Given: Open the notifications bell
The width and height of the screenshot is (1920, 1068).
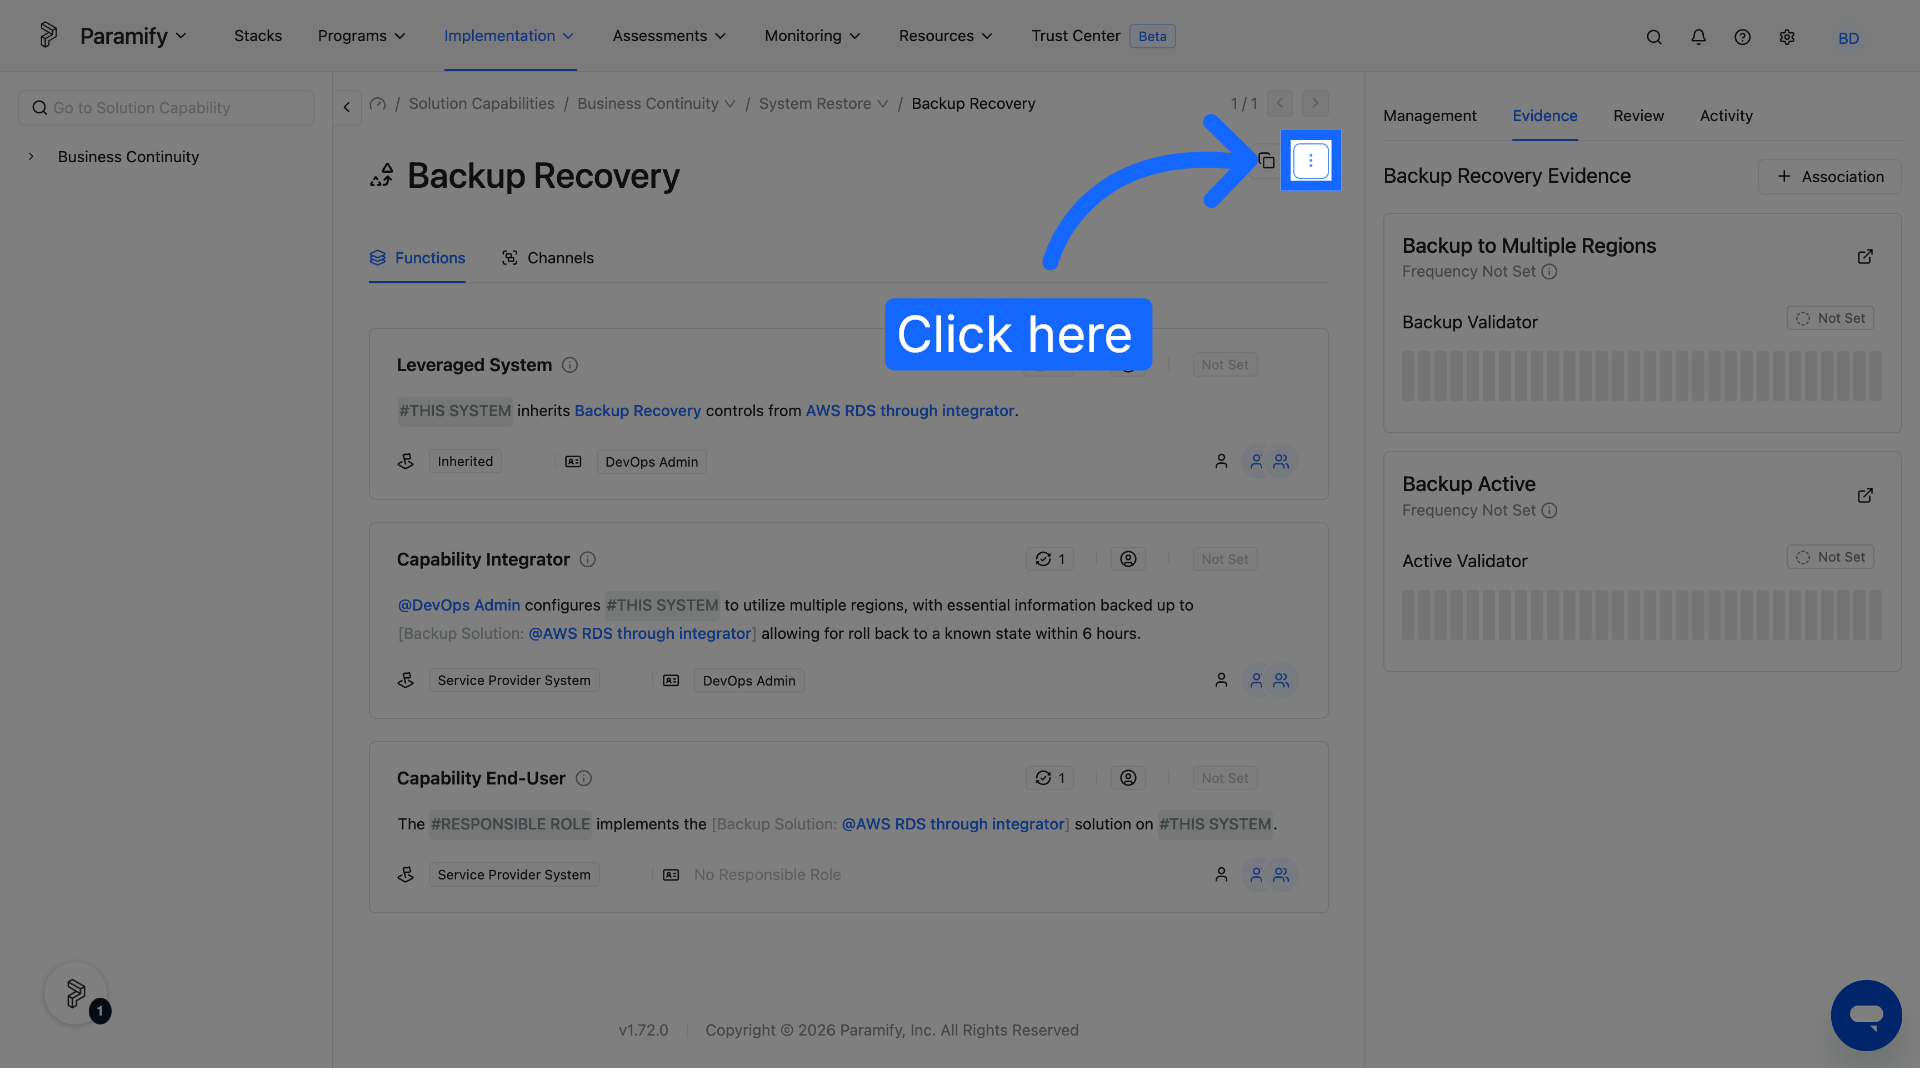Looking at the screenshot, I should [x=1698, y=37].
